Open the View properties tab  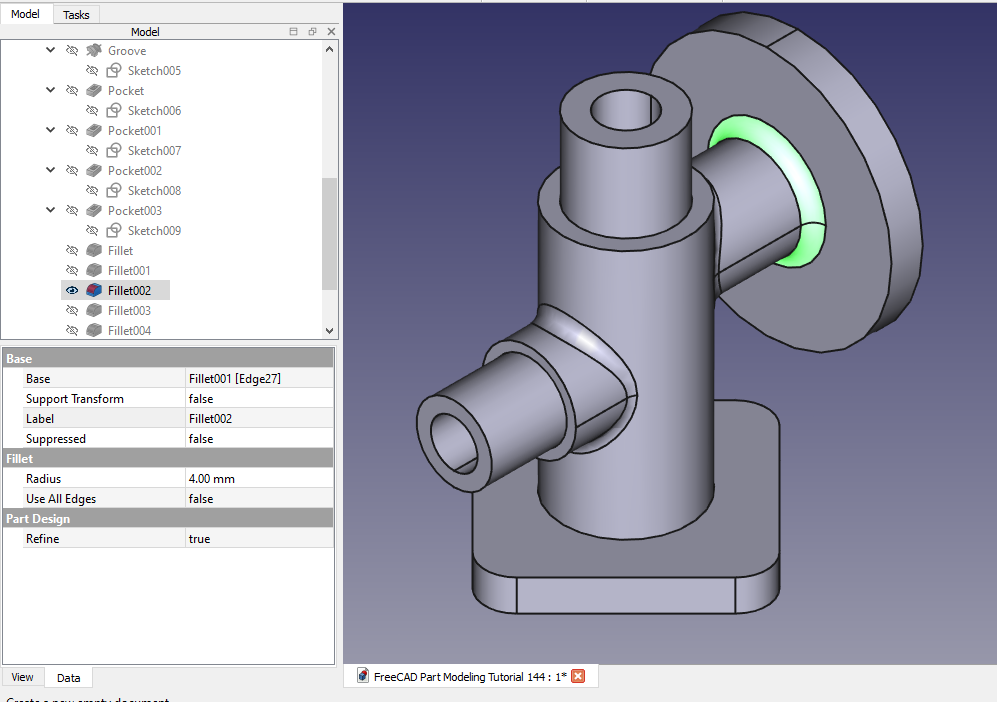[x=23, y=677]
